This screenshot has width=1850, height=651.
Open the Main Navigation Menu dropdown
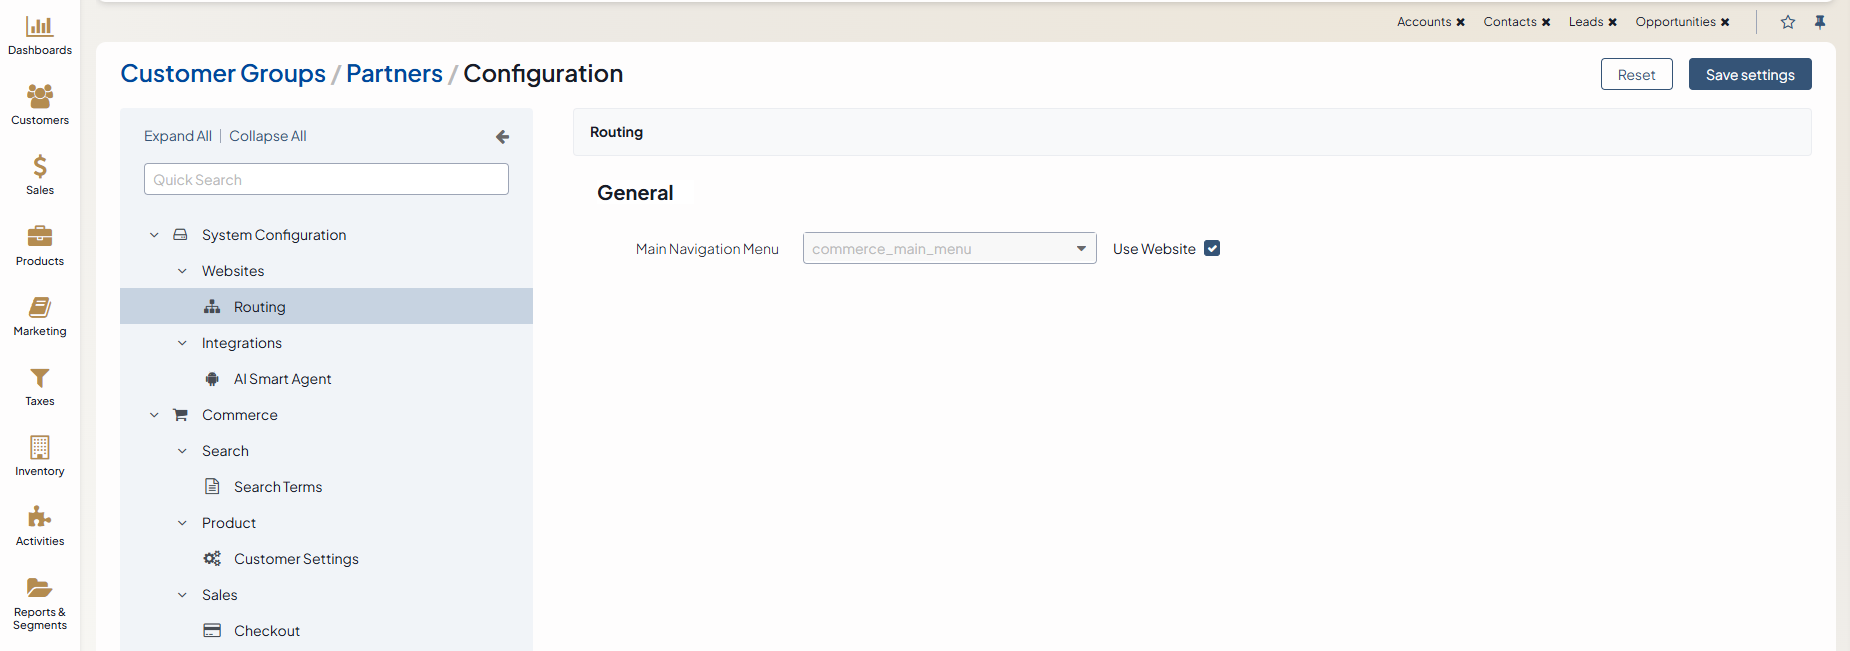pos(949,249)
